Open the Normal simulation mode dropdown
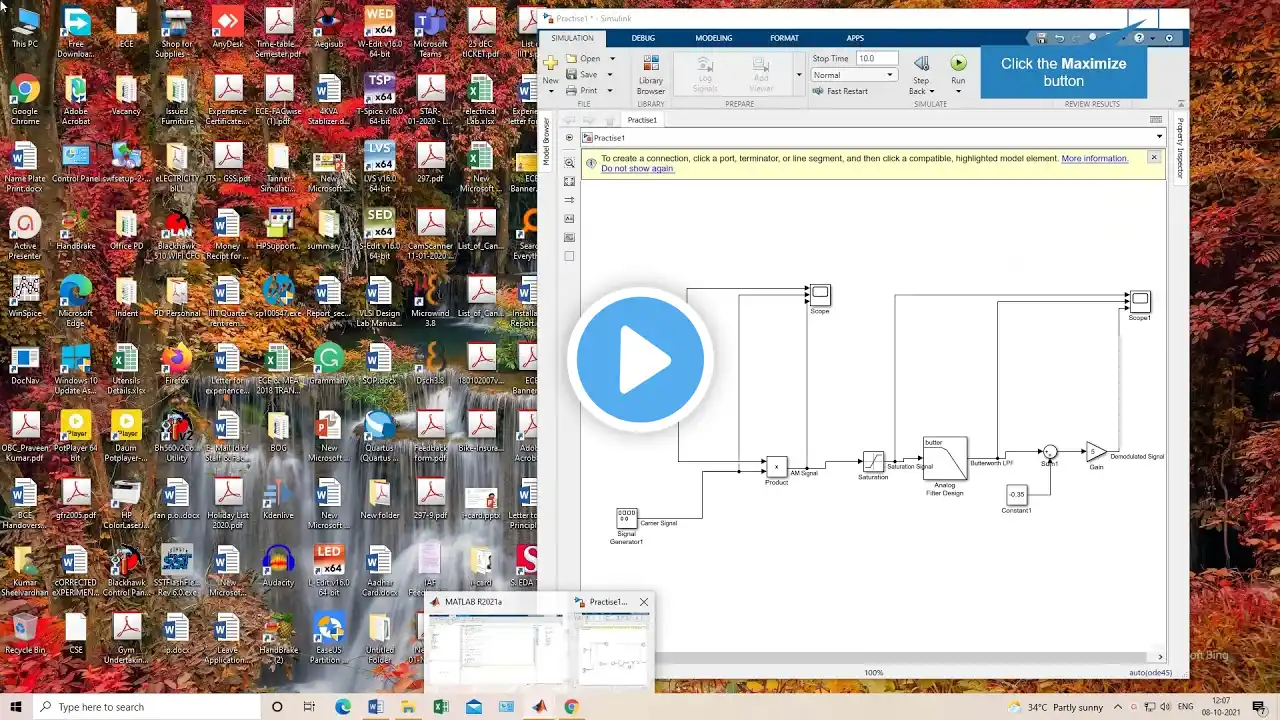The image size is (1280, 720). click(853, 75)
